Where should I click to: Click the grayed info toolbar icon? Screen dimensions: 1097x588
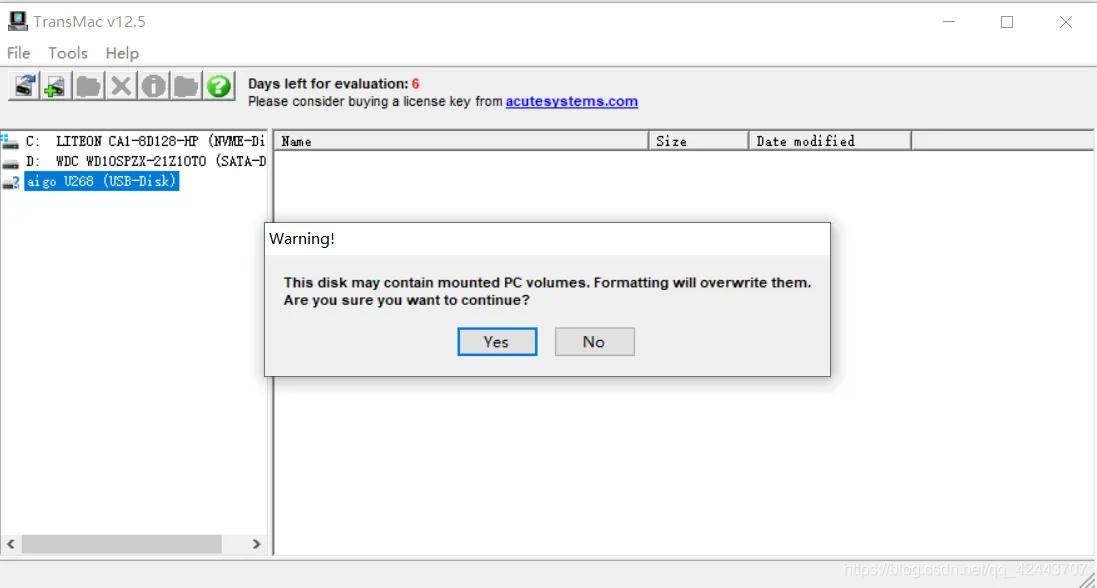click(x=154, y=86)
